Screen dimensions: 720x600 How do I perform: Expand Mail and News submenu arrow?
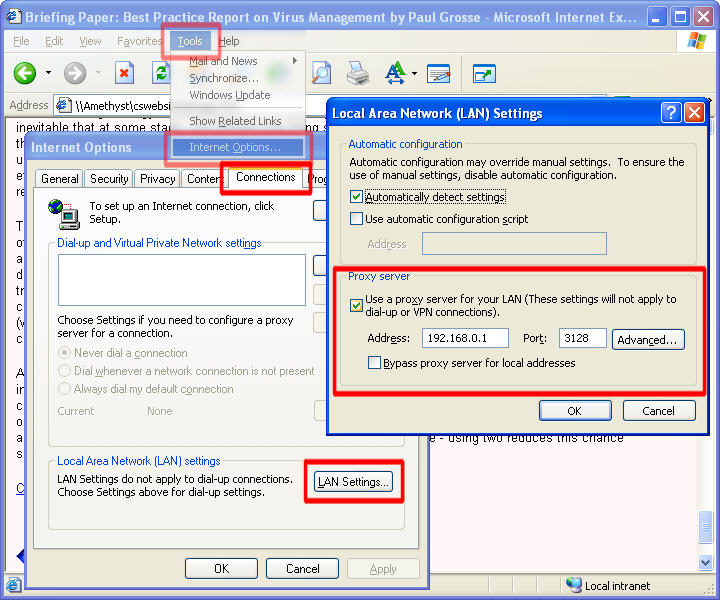point(295,61)
